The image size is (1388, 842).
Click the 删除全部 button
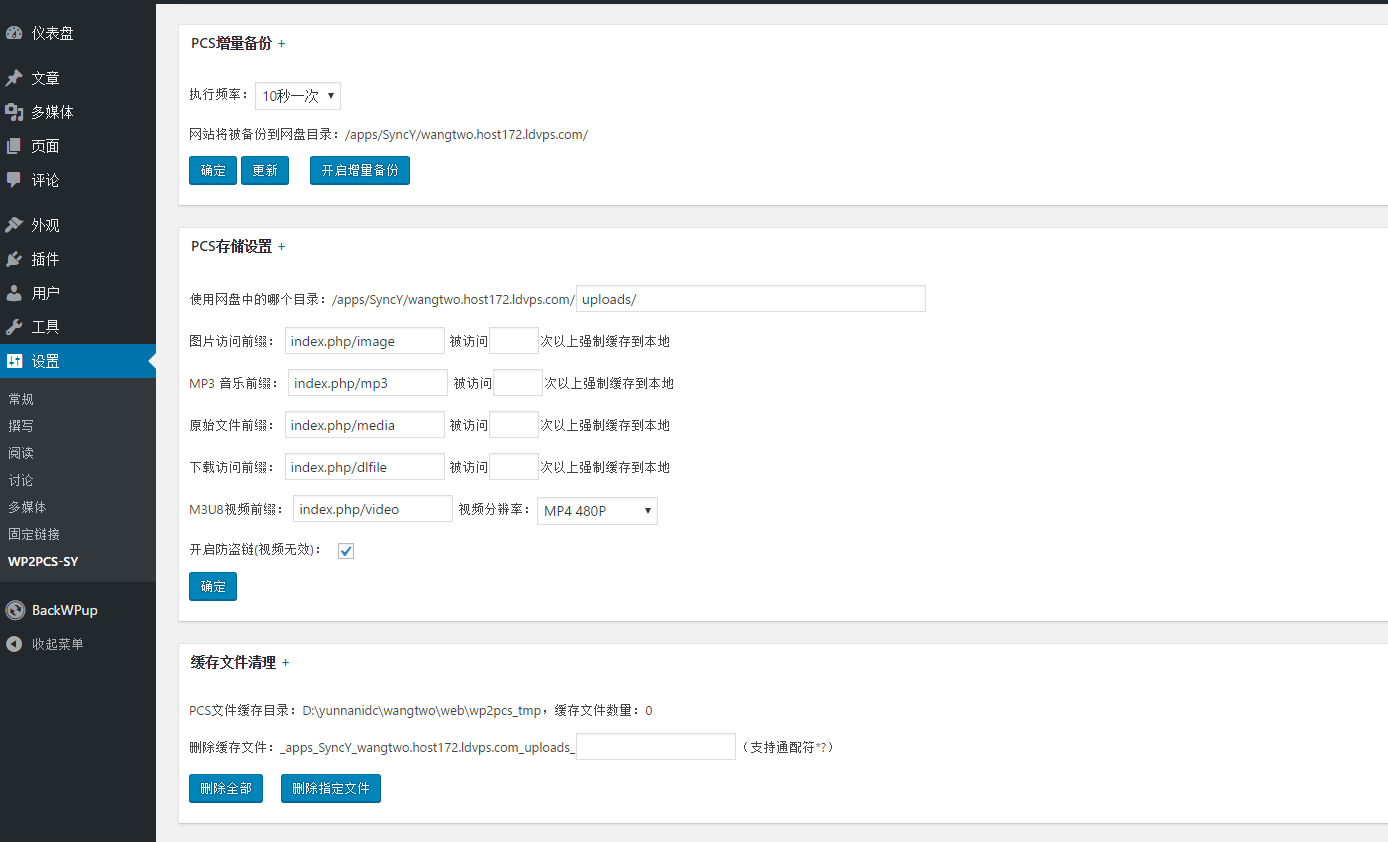(226, 789)
